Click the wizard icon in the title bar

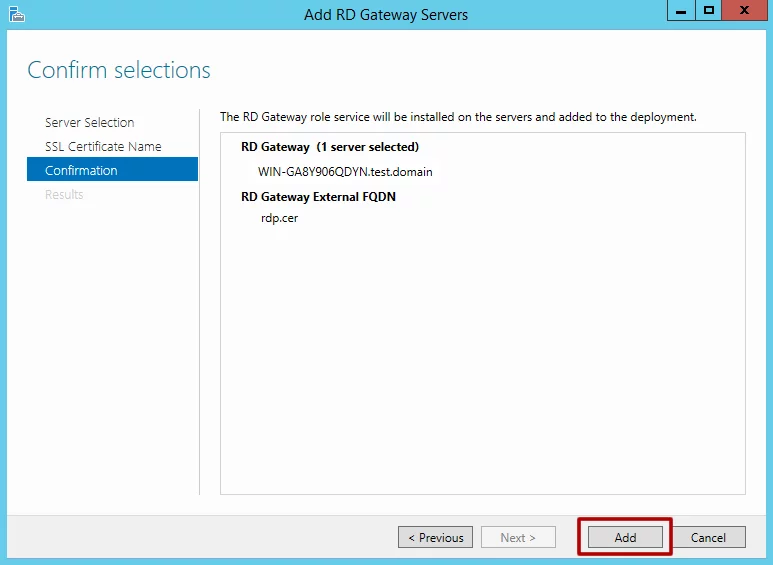pyautogui.click(x=14, y=14)
